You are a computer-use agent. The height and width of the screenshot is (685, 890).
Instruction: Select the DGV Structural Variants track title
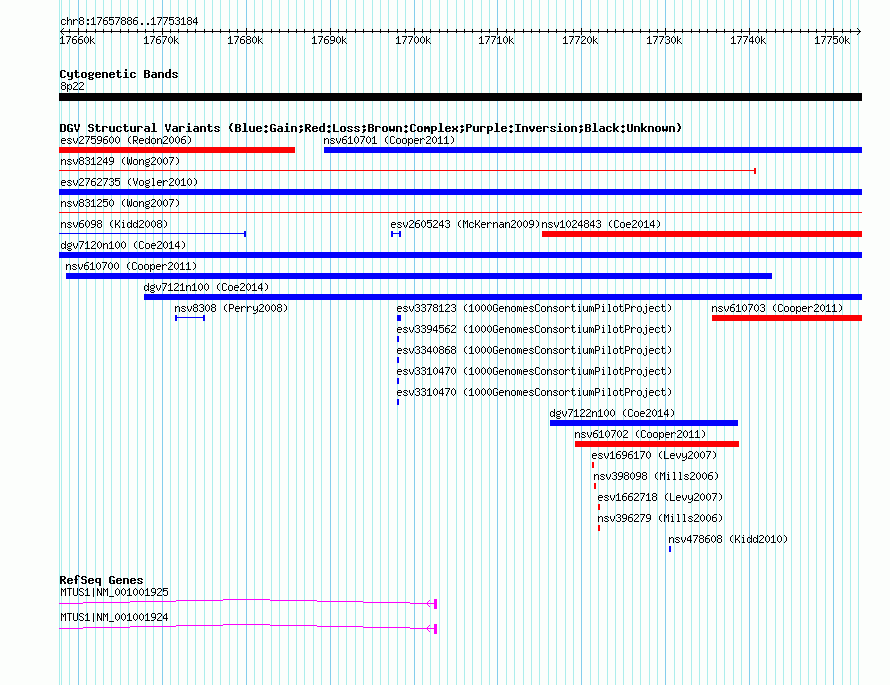[x=371, y=128]
